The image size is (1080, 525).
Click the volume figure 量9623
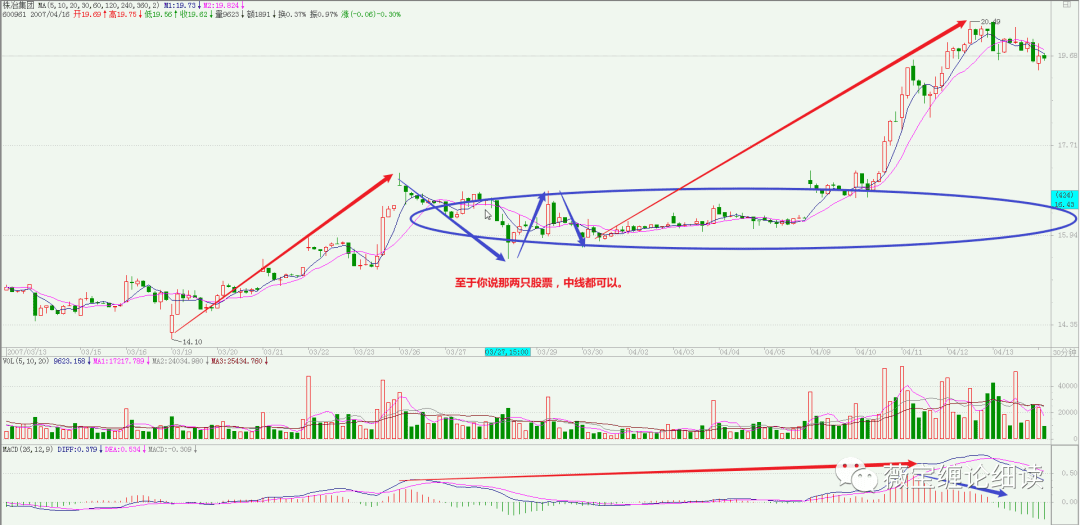[227, 14]
